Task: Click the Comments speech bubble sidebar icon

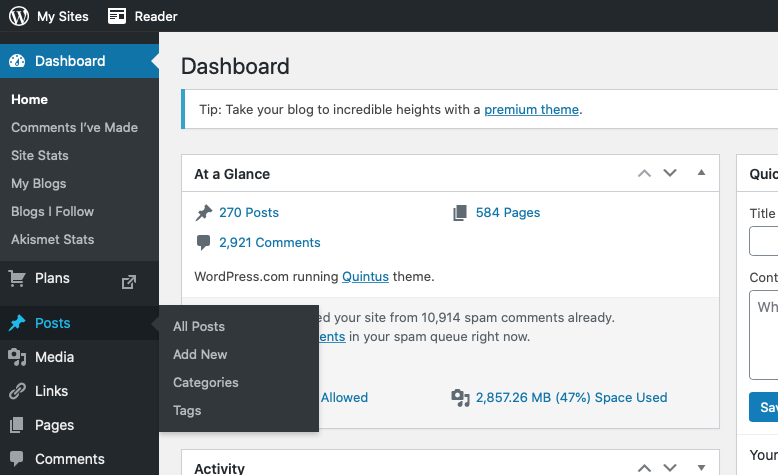Action: point(17,459)
